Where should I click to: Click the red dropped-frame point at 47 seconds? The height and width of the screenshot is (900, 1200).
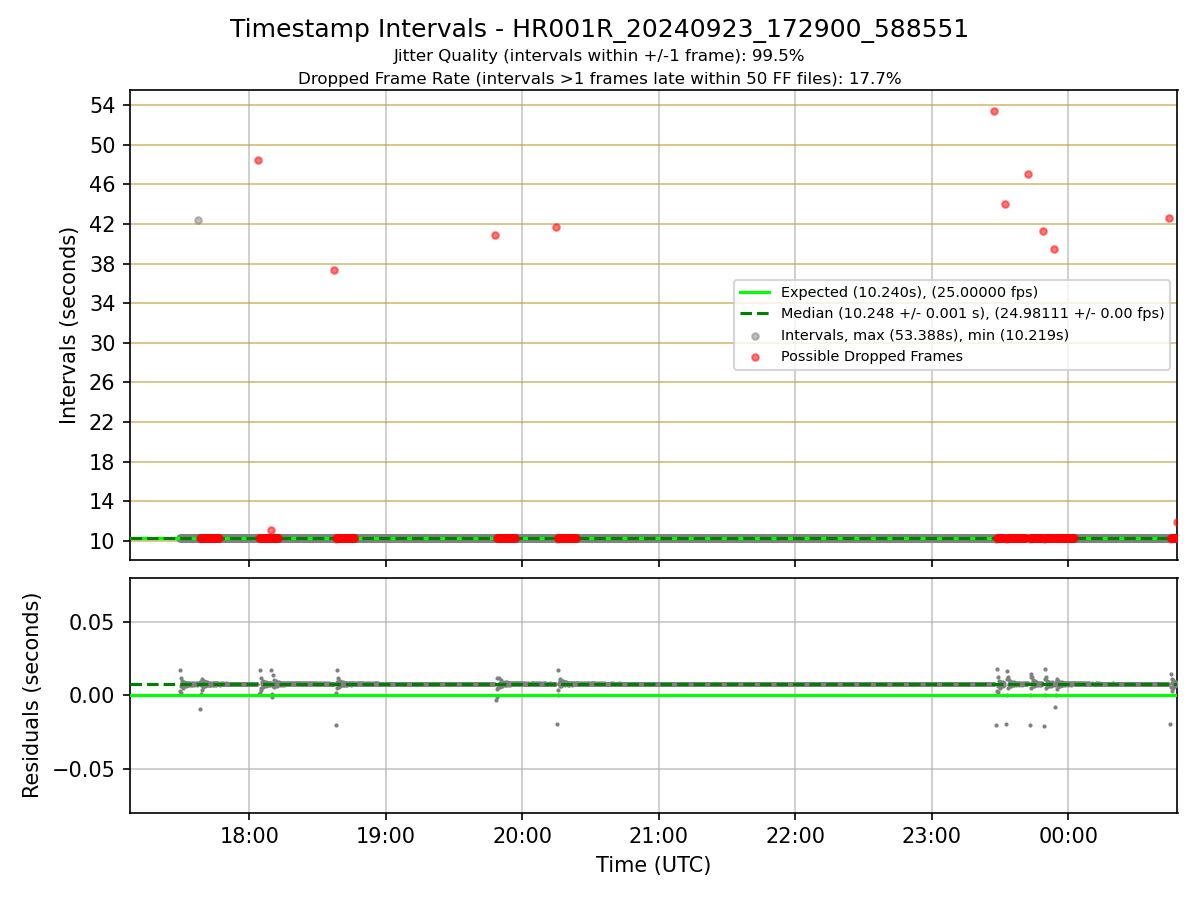coord(1028,174)
